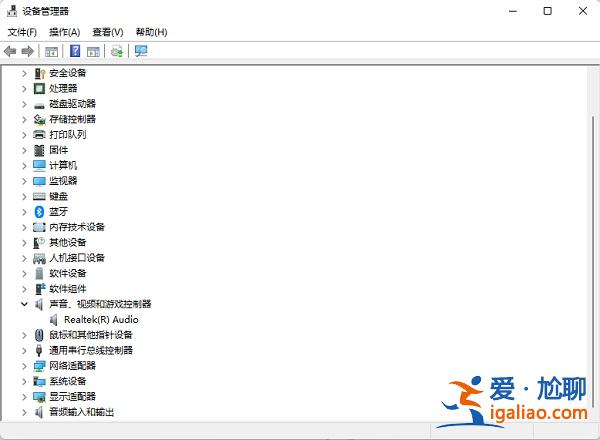The image size is (600, 440).
Task: Maximize the 设备管理器 window
Action: [548, 11]
